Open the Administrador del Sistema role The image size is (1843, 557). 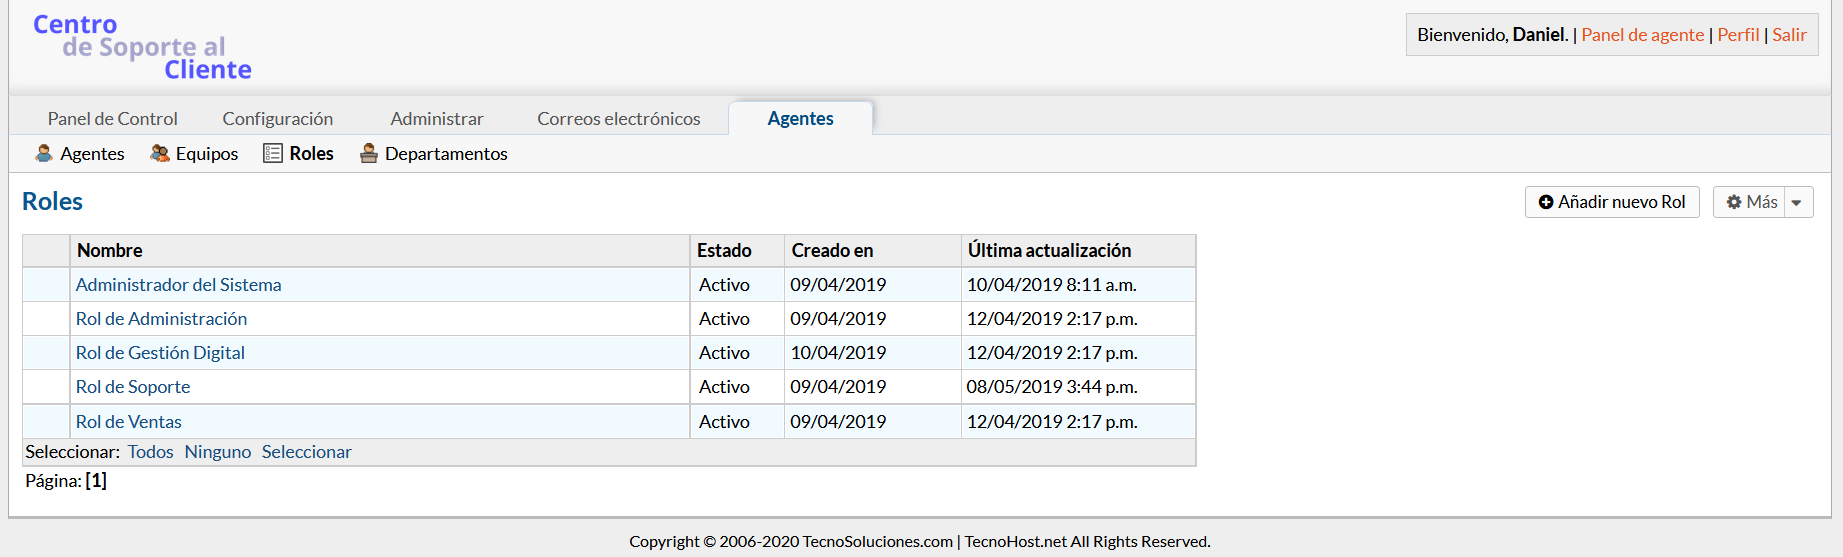[179, 285]
